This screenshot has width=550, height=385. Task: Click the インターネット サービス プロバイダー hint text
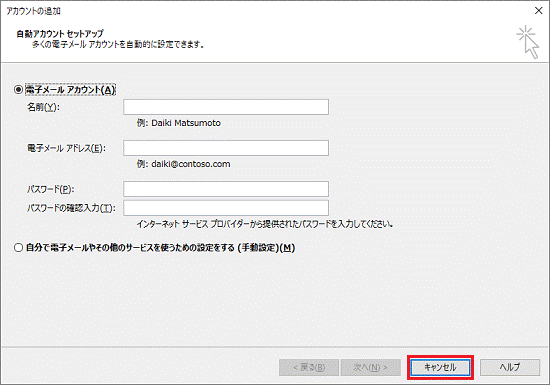(x=265, y=224)
